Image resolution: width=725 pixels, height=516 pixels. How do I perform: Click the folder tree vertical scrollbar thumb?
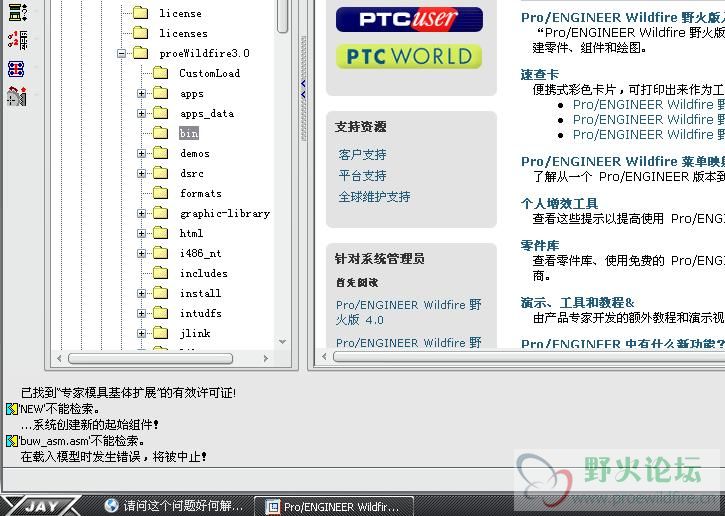(283, 15)
